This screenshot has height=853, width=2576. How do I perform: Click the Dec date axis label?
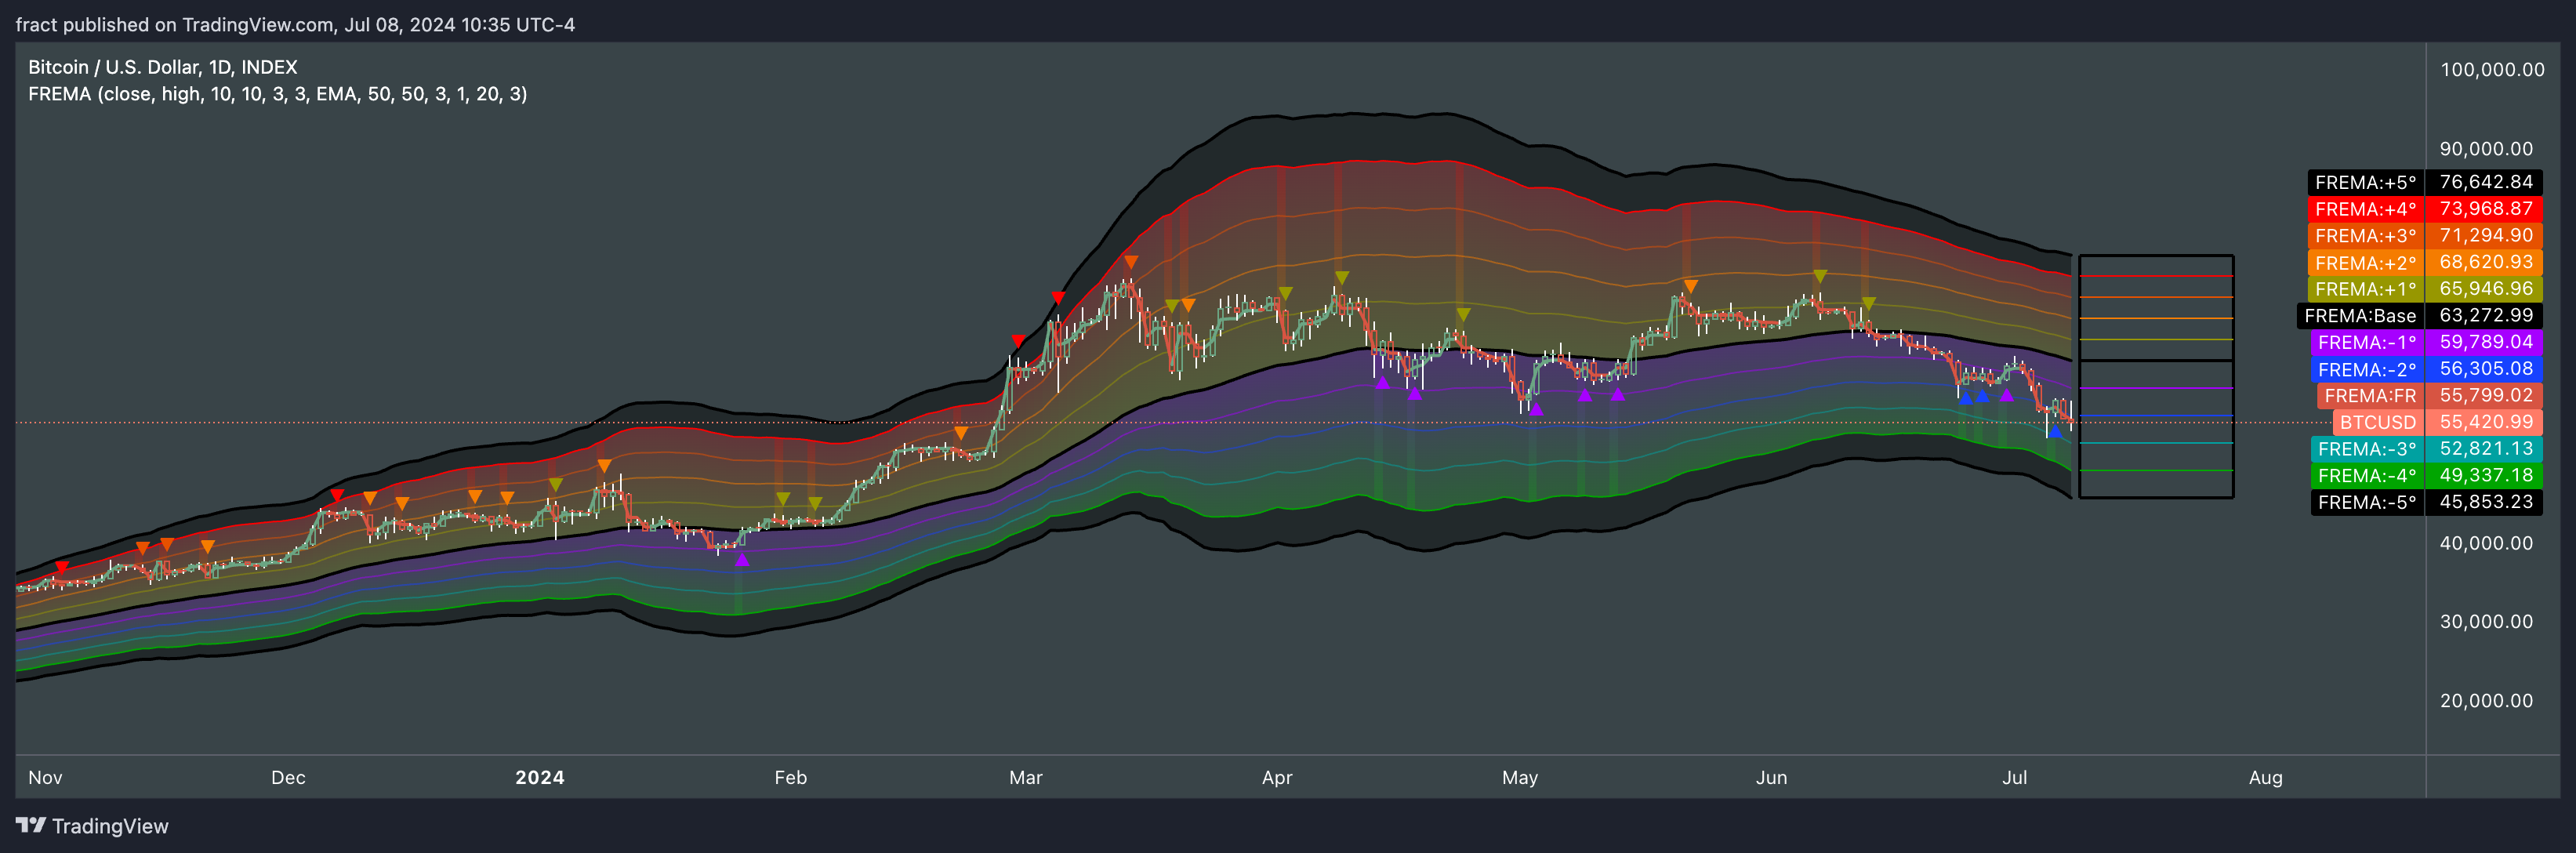[x=288, y=778]
